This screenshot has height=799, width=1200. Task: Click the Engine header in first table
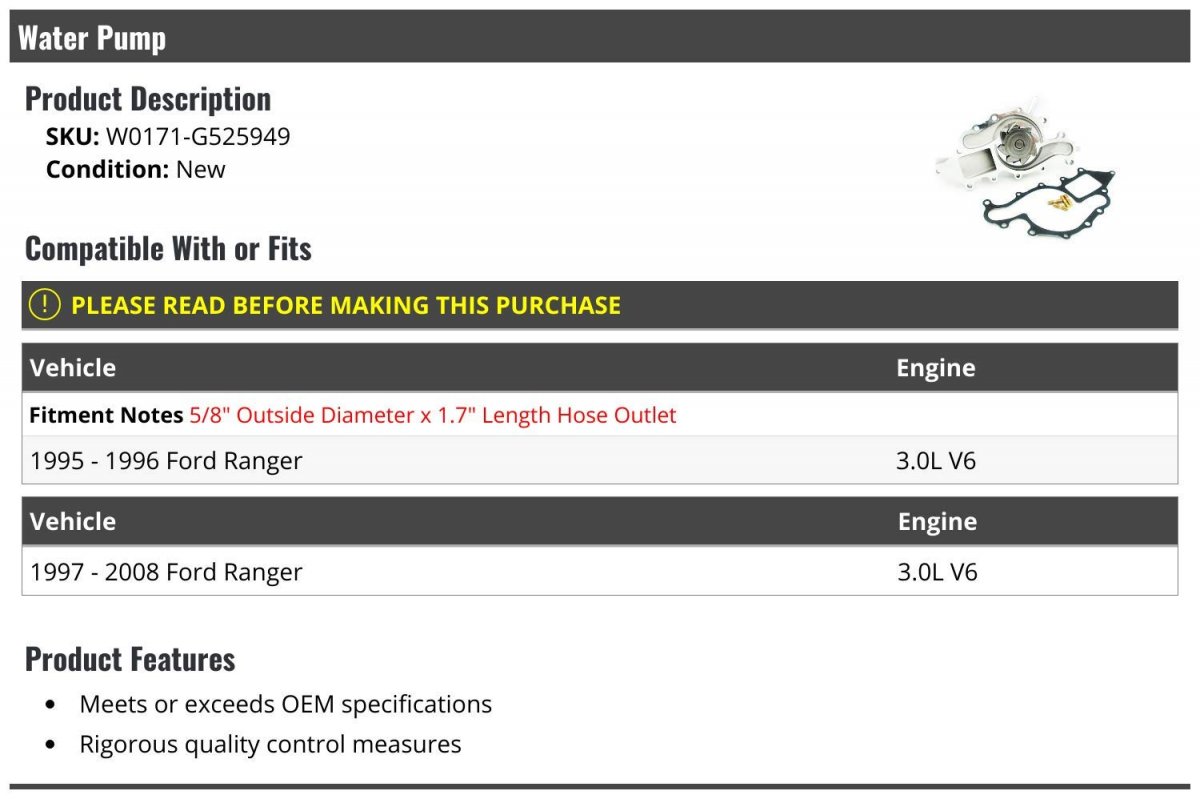click(x=935, y=368)
